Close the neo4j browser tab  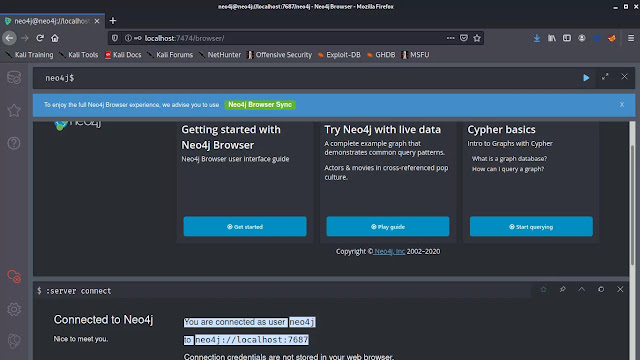coord(97,21)
